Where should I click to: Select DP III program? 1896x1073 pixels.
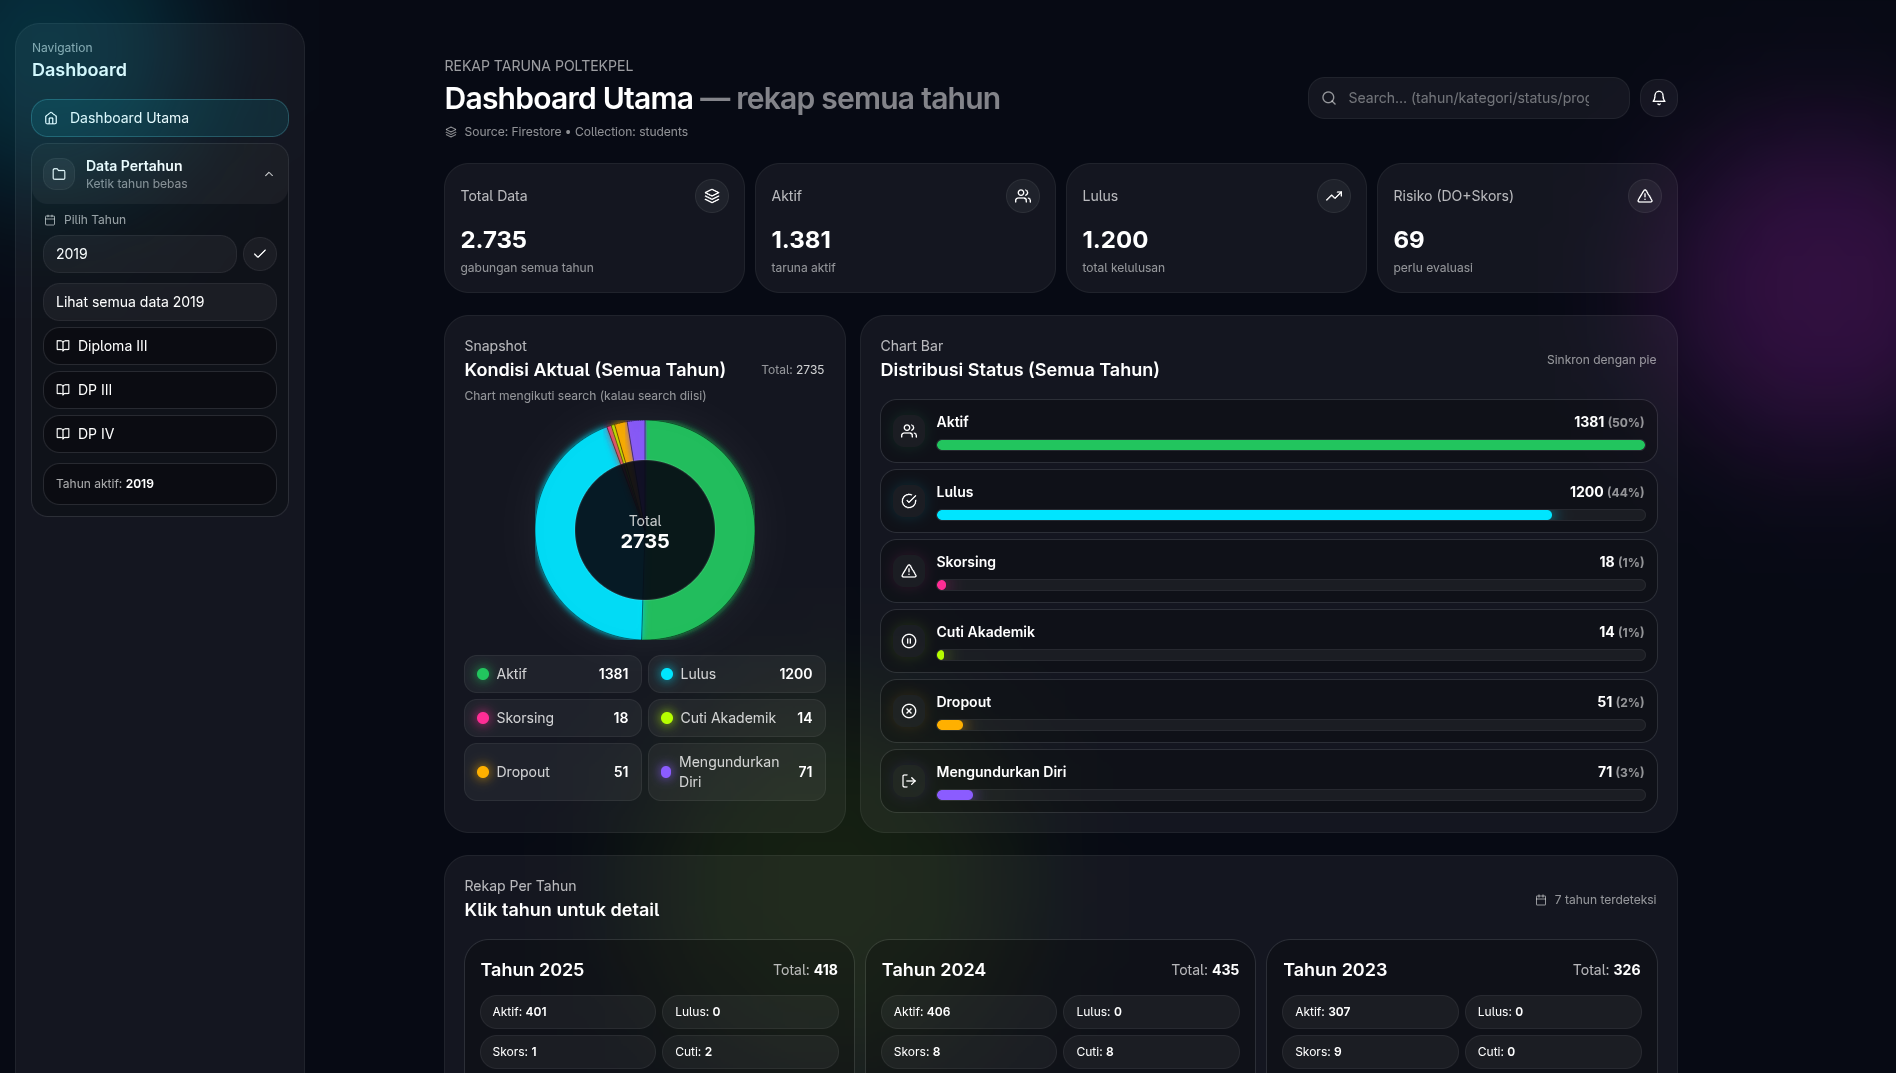(160, 390)
